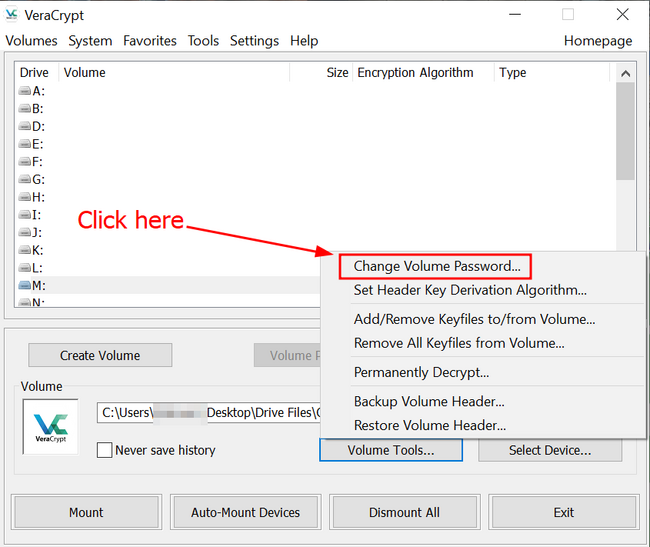Click Auto-Mount Devices button
This screenshot has width=650, height=547.
tap(245, 512)
